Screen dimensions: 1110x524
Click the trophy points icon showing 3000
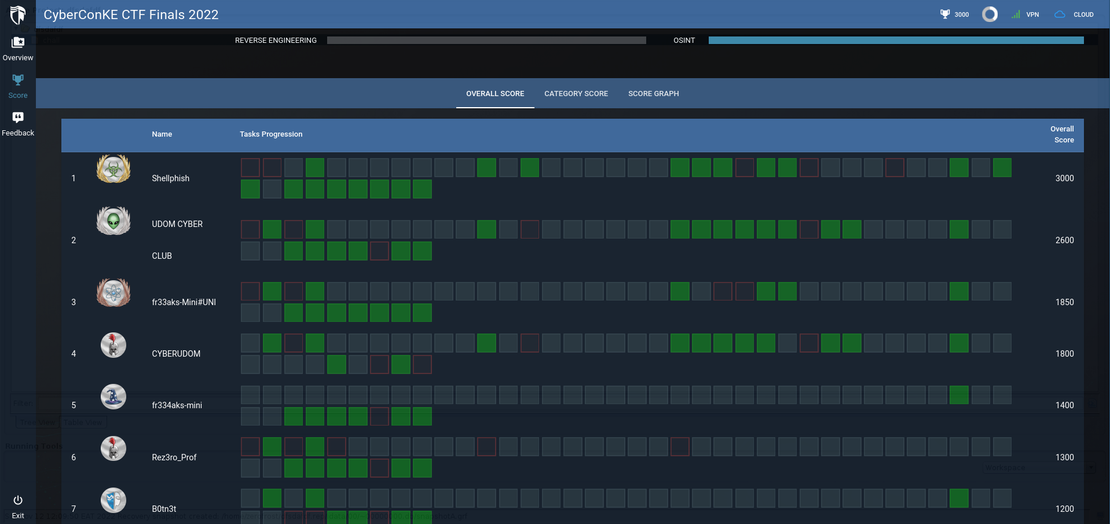click(945, 15)
